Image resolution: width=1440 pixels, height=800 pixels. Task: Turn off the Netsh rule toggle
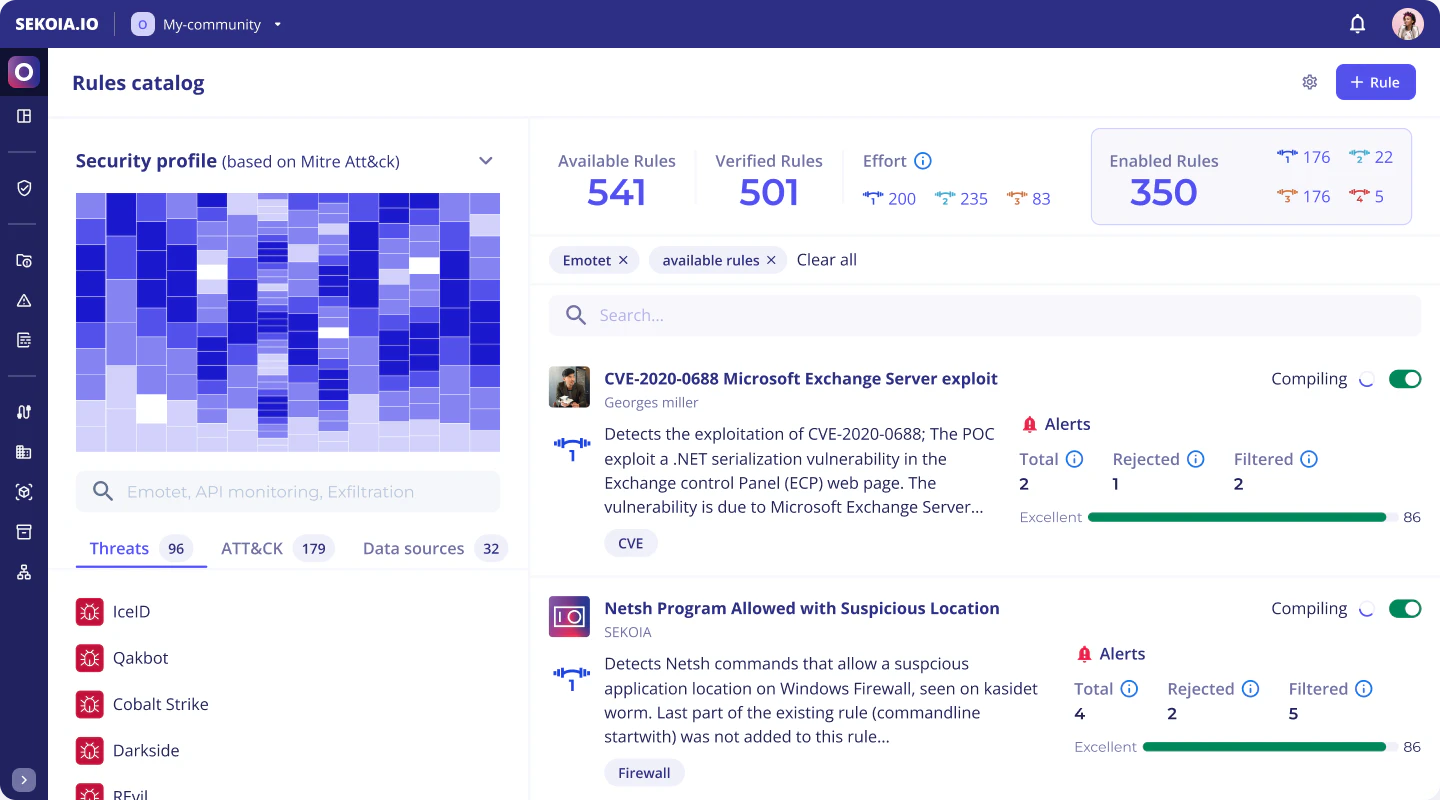1405,608
